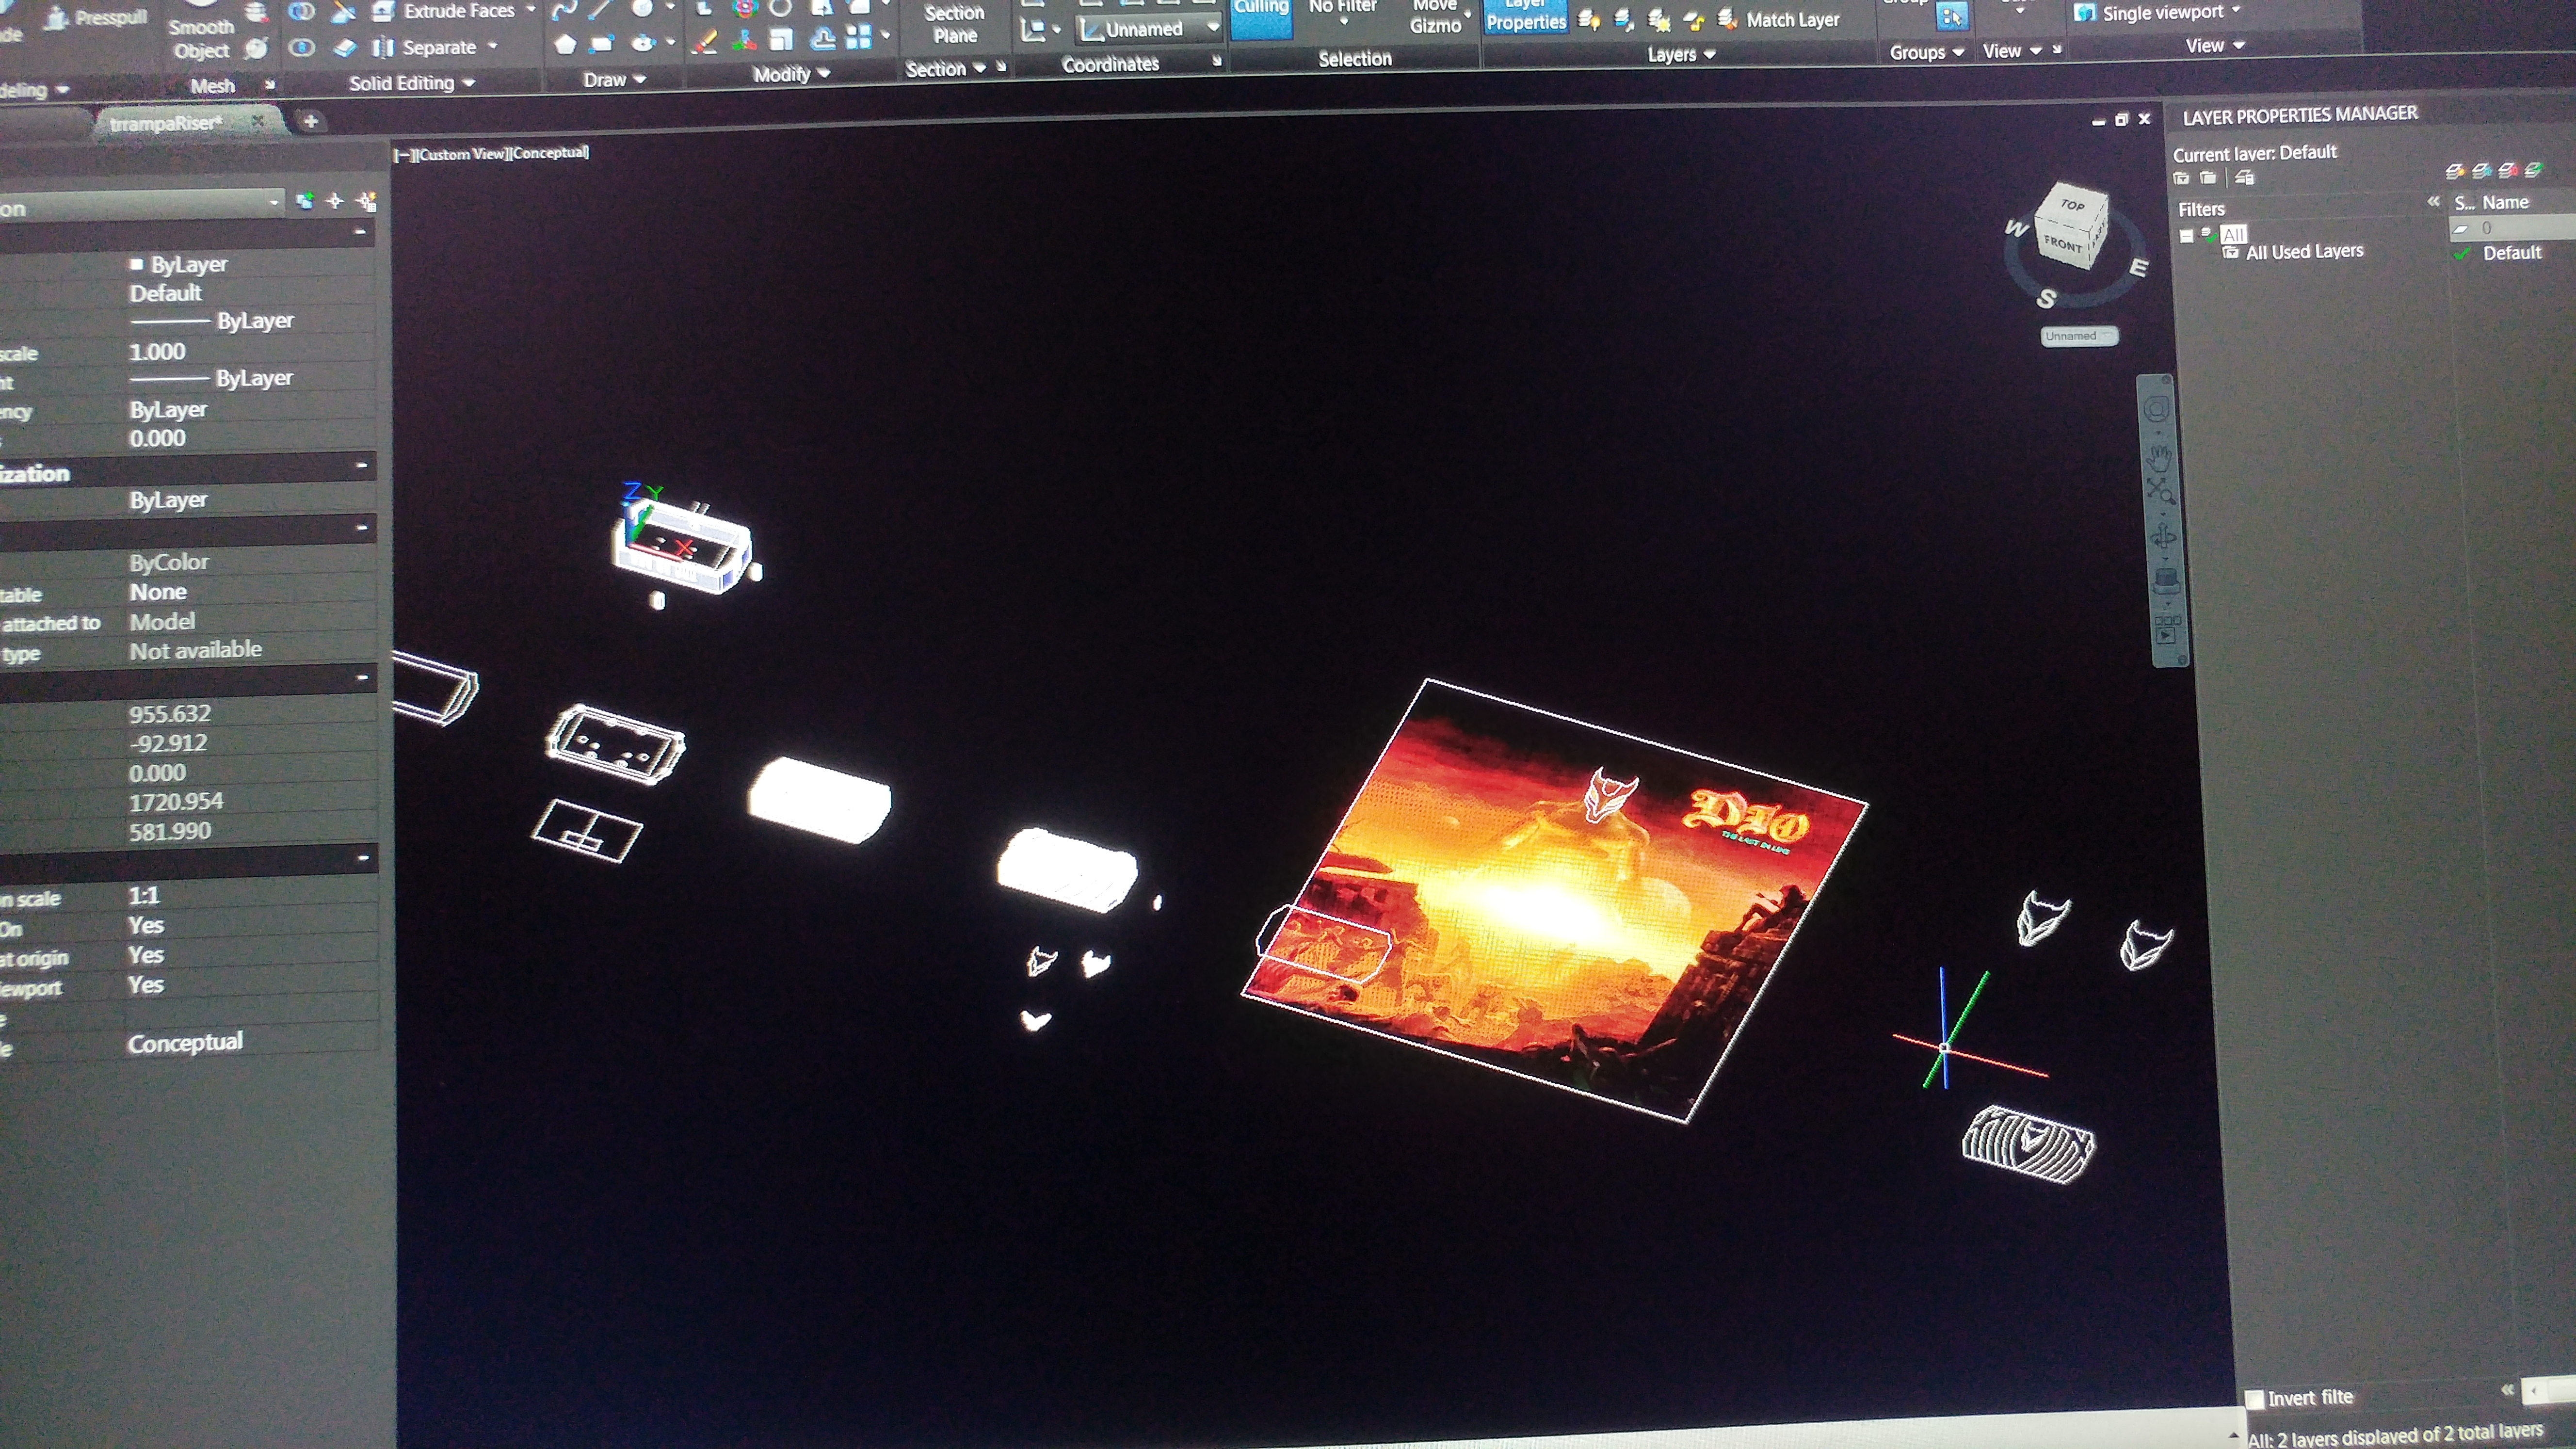The image size is (2576, 1449).
Task: Select the Separate solid tool
Action: pyautogui.click(x=424, y=47)
